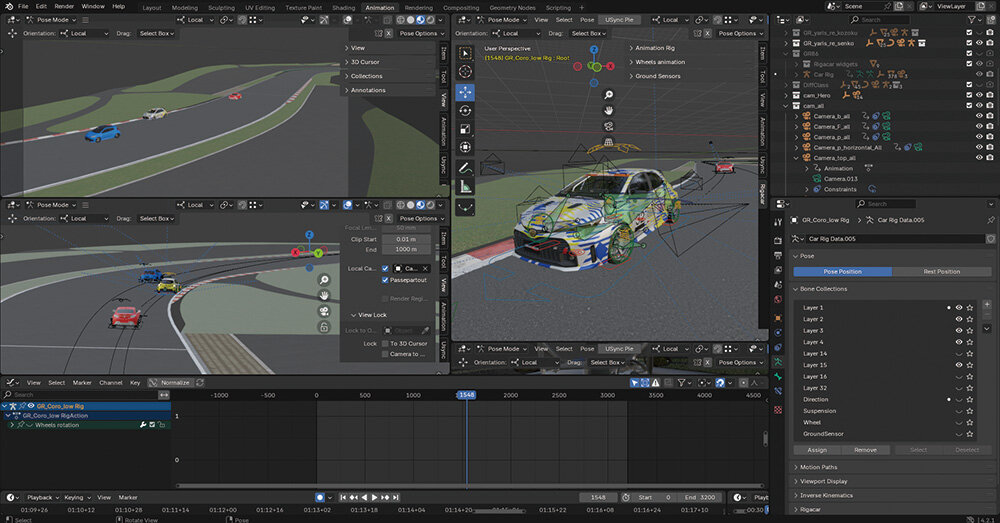Select the Move tool in viewport toolbar

466,91
